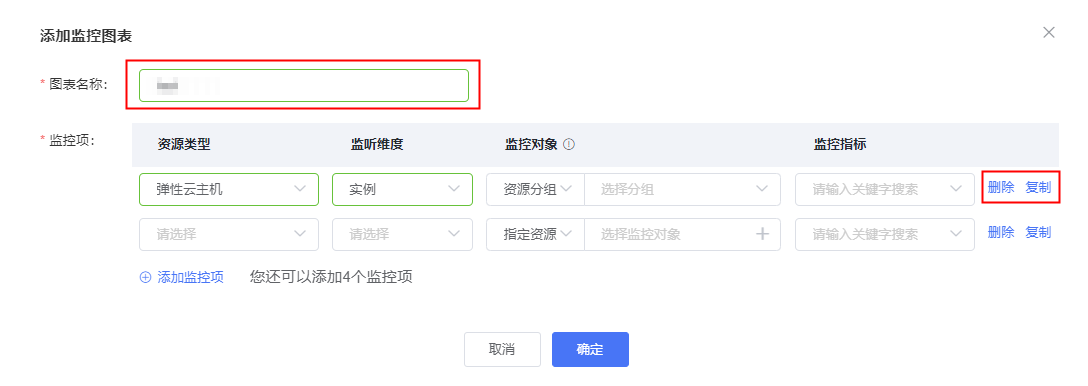
Task: Open second row 监控指标 search dropdown
Action: [x=885, y=235]
